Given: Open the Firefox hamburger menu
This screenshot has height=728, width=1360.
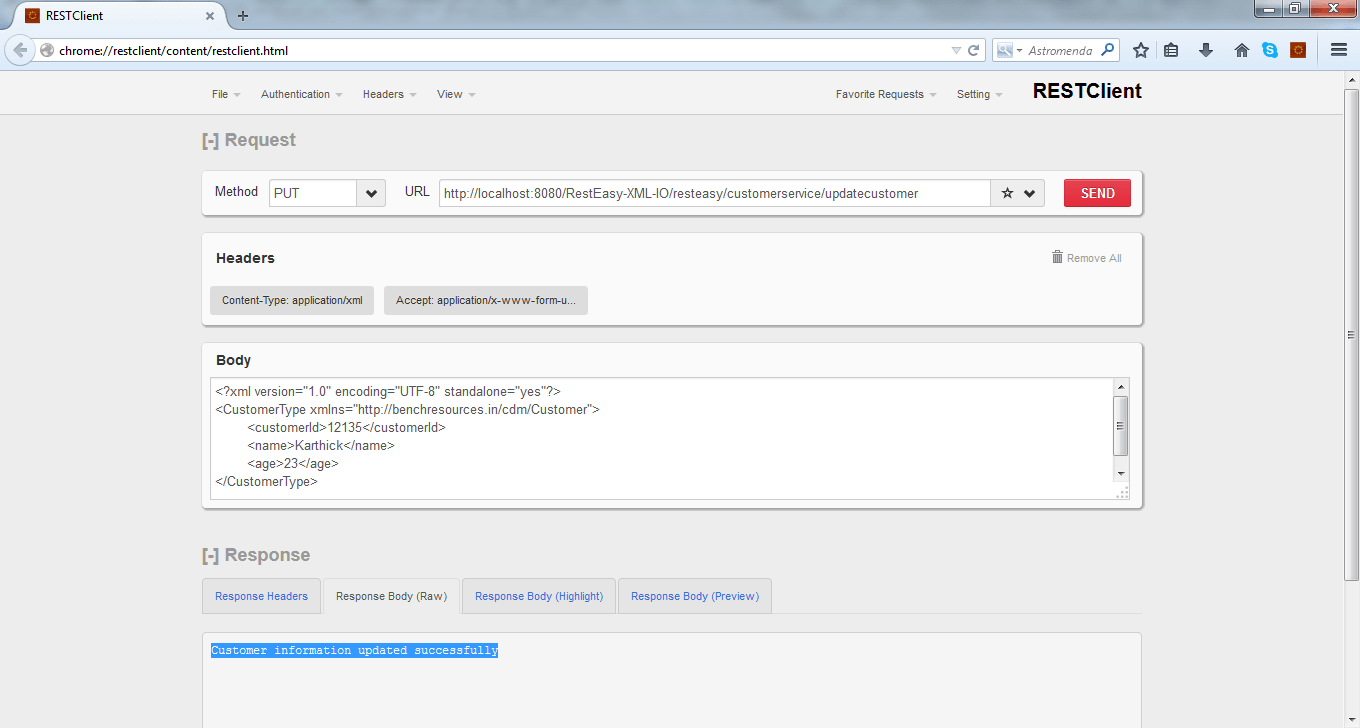Looking at the screenshot, I should pyautogui.click(x=1338, y=48).
